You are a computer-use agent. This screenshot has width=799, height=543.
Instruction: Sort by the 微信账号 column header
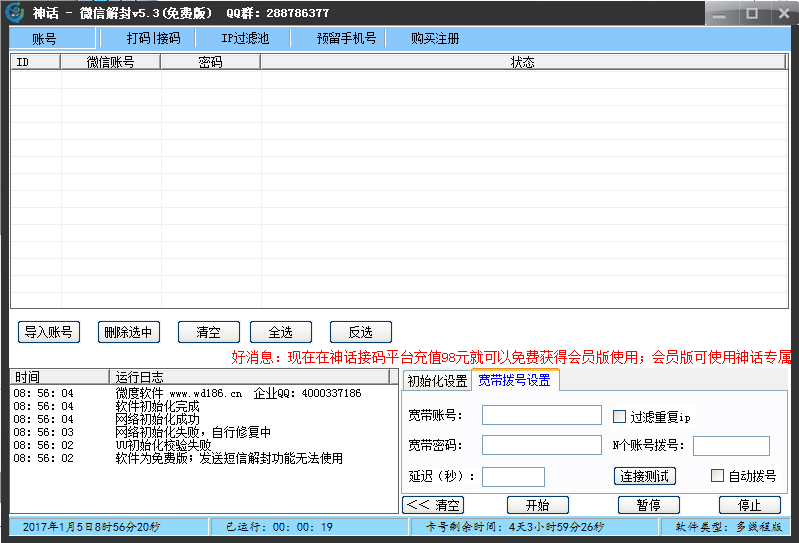[110, 62]
